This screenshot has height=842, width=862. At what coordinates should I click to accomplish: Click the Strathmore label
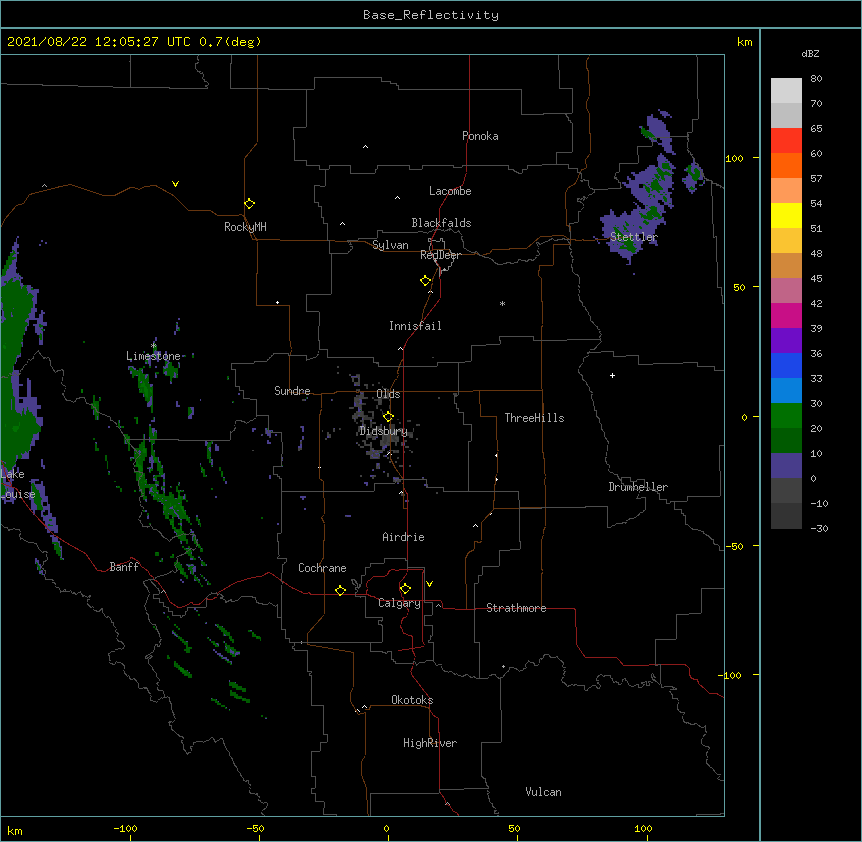click(516, 608)
